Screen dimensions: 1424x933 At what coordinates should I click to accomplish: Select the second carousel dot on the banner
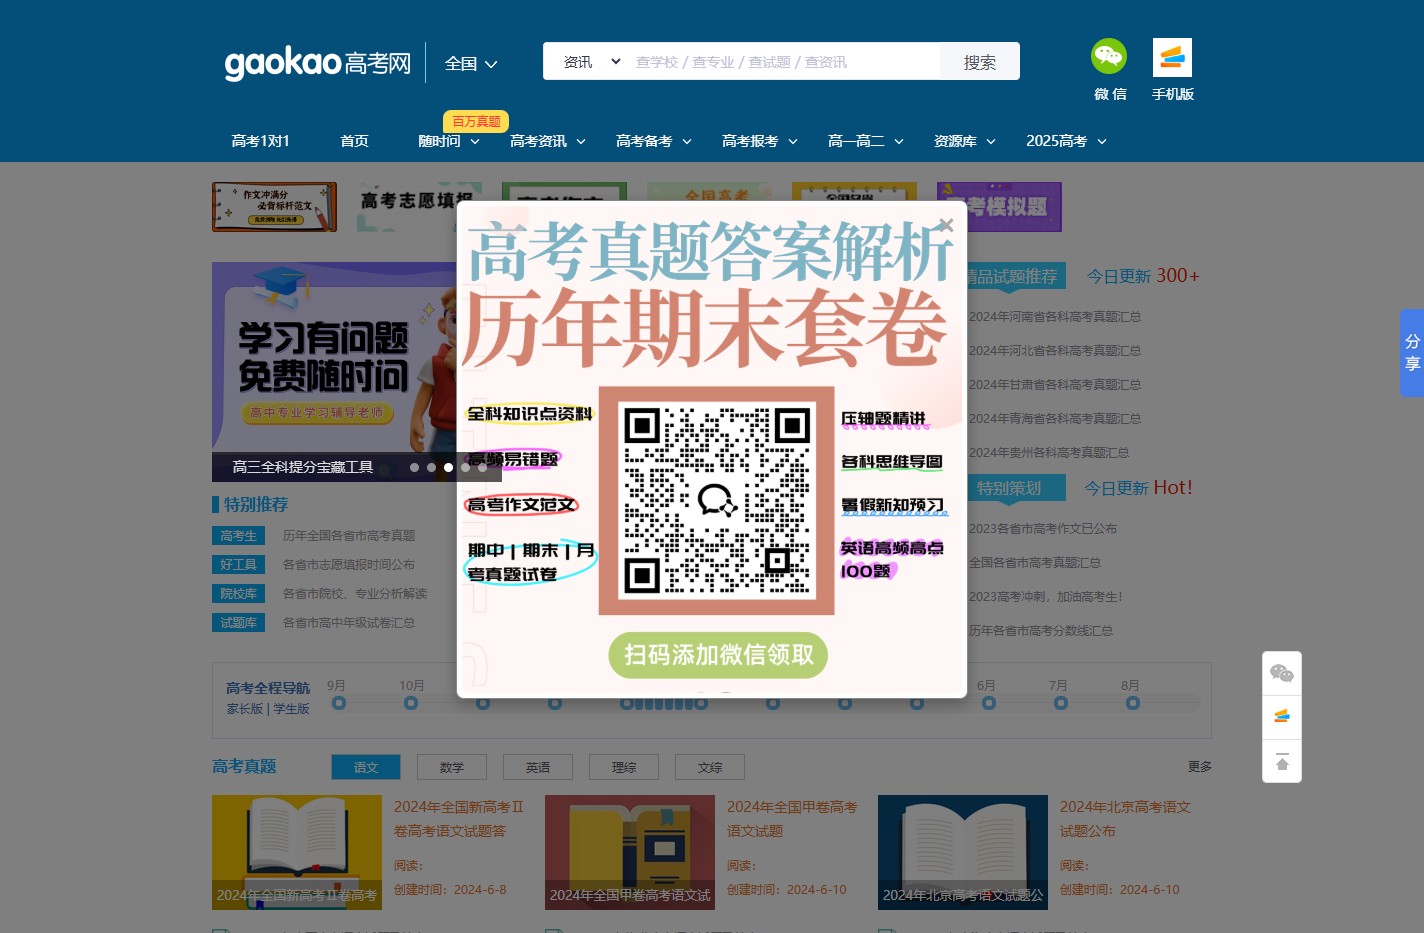pyautogui.click(x=431, y=467)
